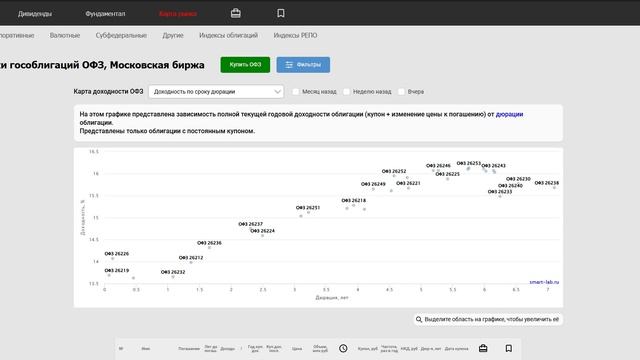Open the portfolio briefcase icon in top navigation

pos(236,13)
